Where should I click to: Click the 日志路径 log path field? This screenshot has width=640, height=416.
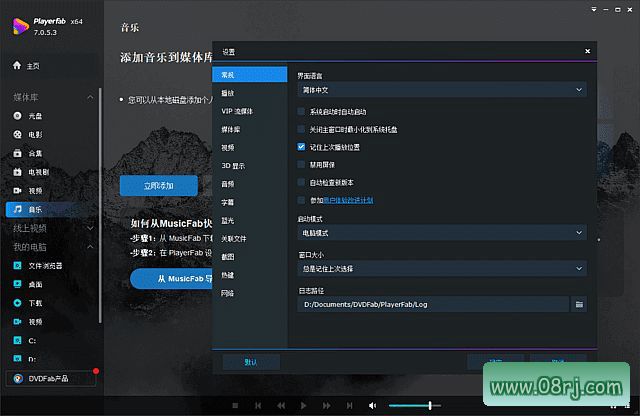pos(433,305)
